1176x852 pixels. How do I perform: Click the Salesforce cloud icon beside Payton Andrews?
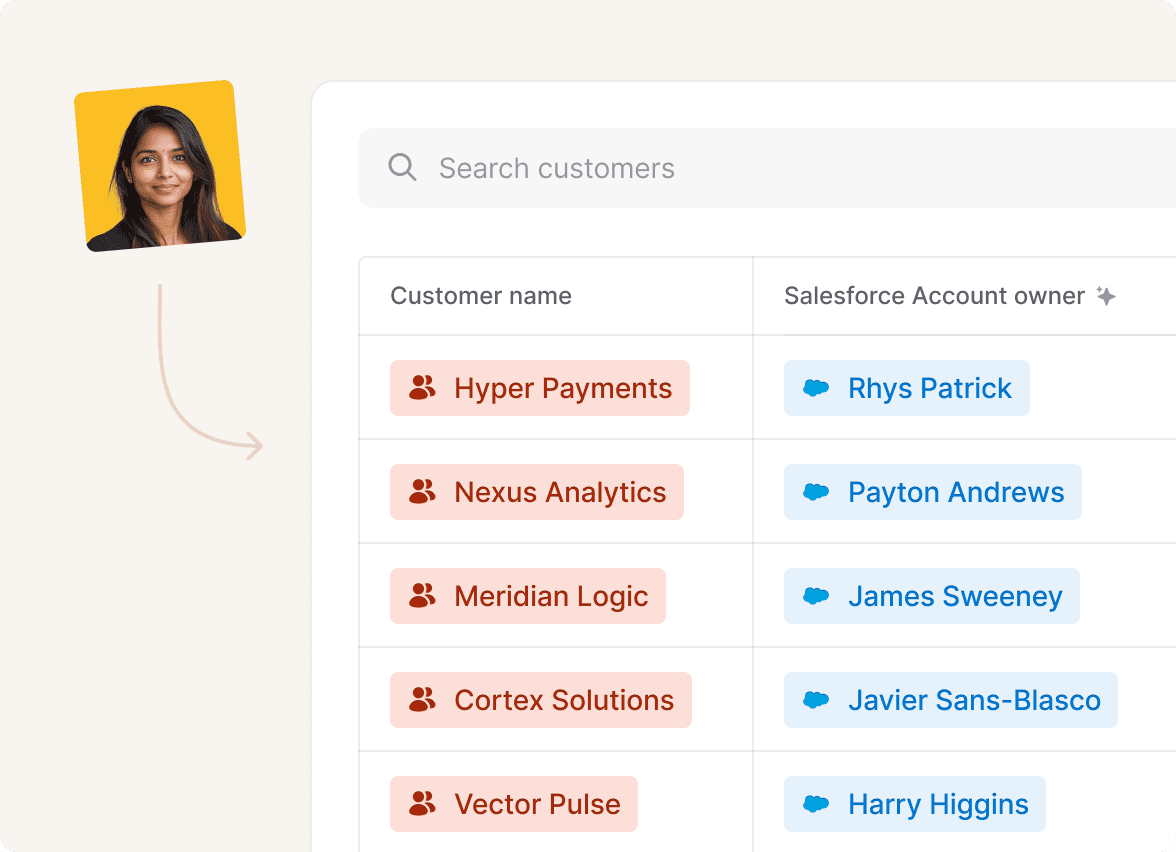tap(816, 492)
